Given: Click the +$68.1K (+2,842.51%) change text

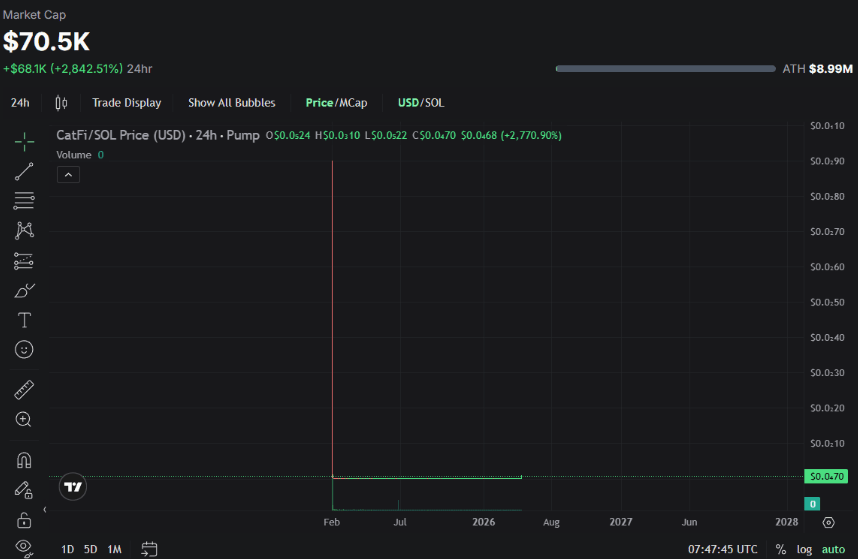Looking at the screenshot, I should [63, 69].
